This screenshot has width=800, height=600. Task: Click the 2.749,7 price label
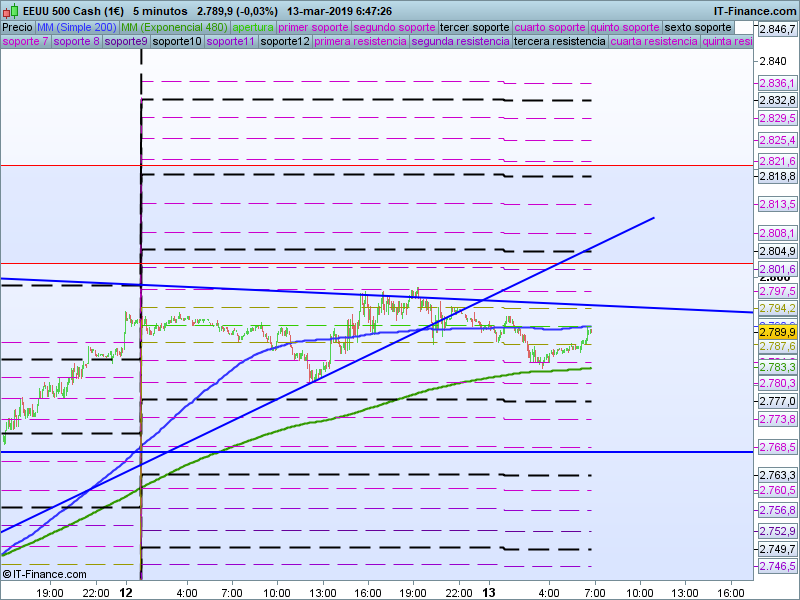pos(777,549)
